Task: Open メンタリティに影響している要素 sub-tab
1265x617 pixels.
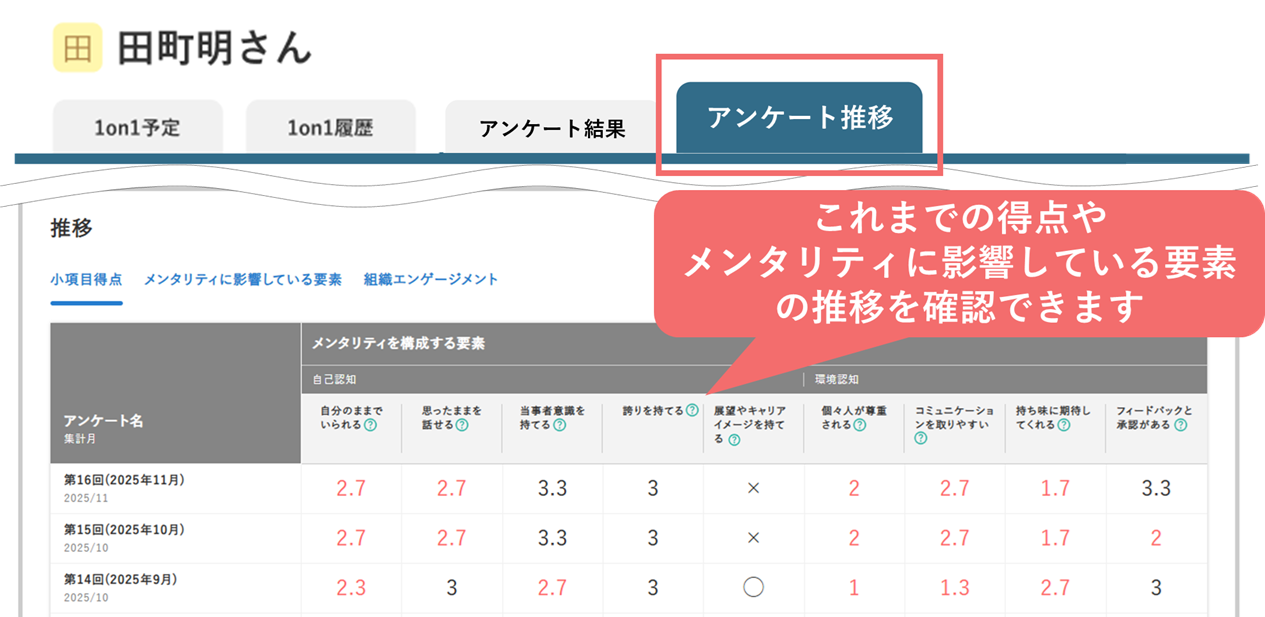Action: (243, 280)
